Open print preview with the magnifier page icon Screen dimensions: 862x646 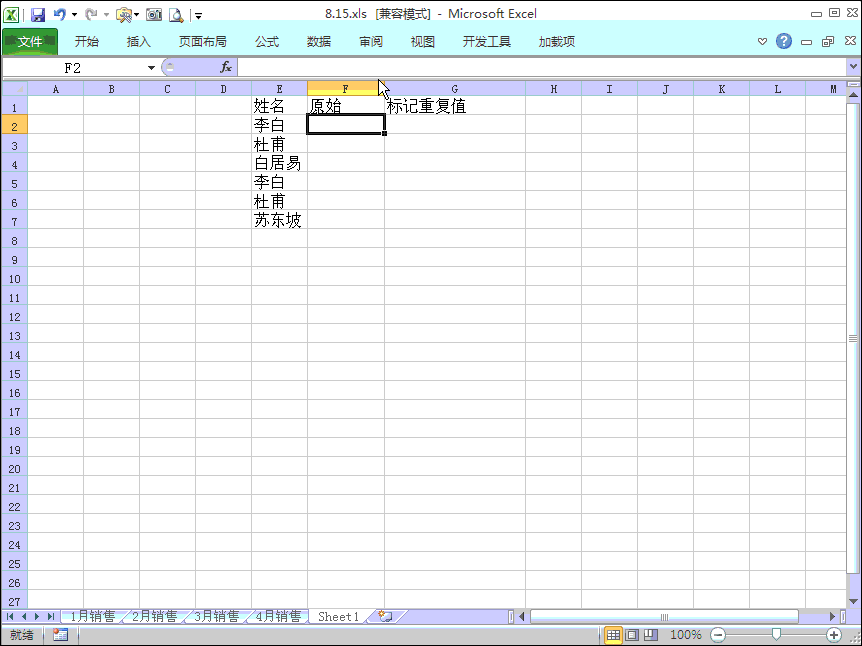(x=176, y=15)
